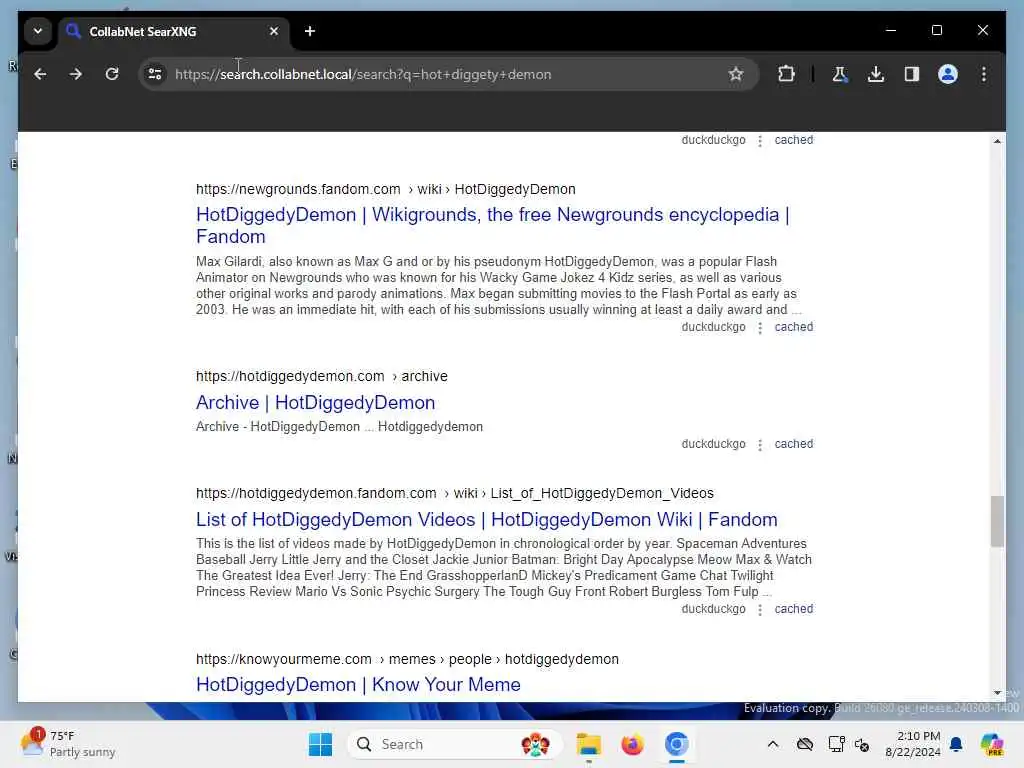Open List of HotDiggedyDemon Videos result

(x=487, y=520)
